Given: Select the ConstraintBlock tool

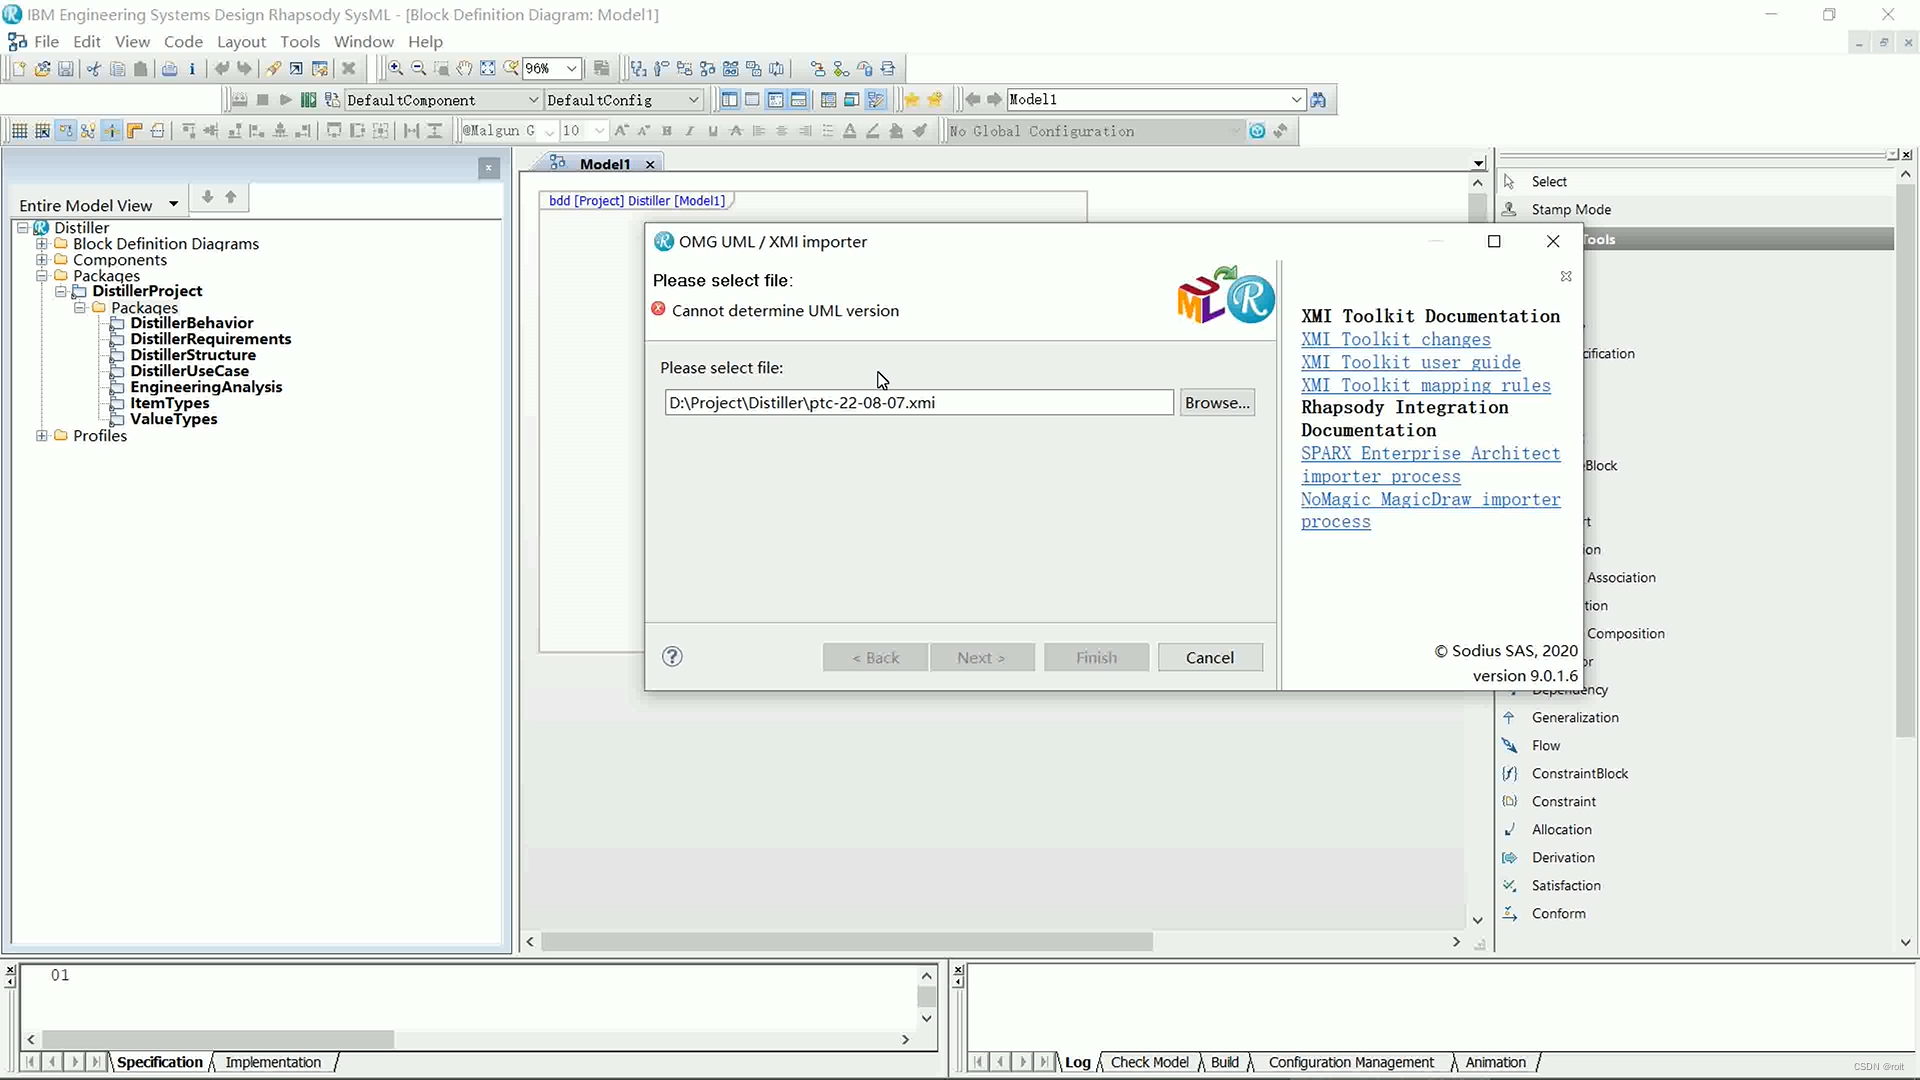Looking at the screenshot, I should coord(1580,773).
